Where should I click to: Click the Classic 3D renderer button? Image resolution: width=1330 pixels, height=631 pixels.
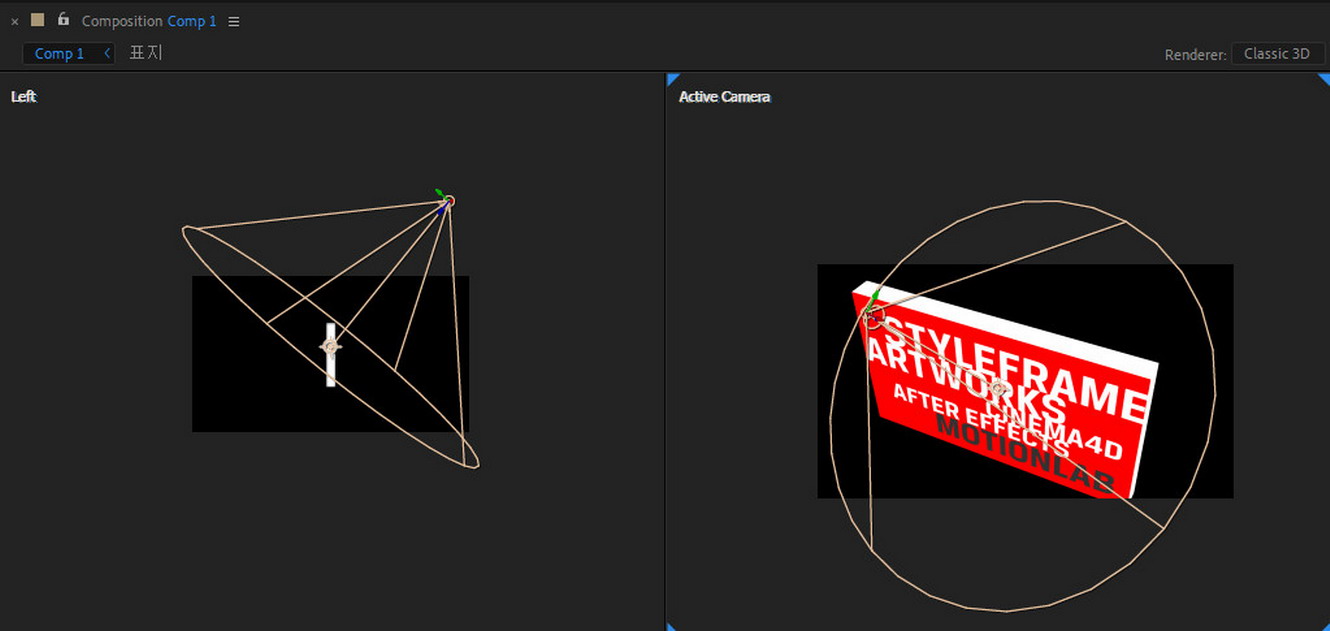1277,54
